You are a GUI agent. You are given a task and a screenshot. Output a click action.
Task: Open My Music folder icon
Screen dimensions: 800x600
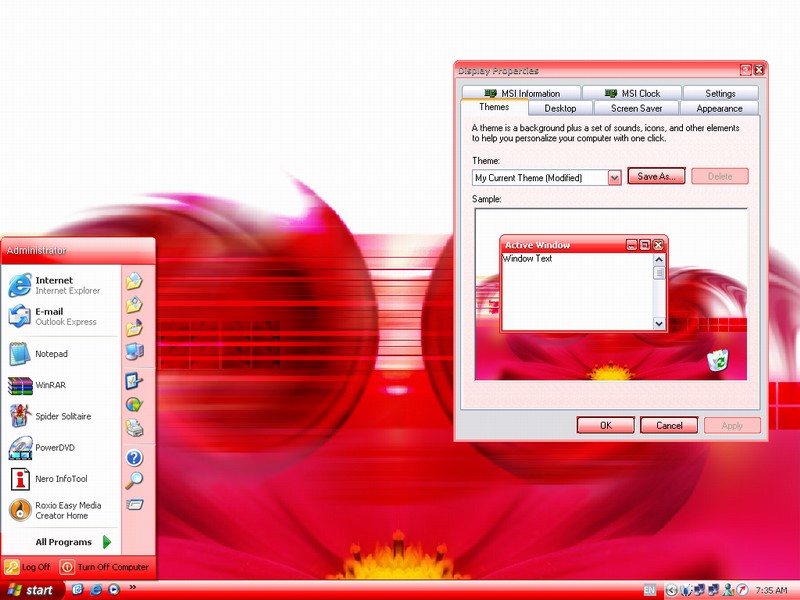click(x=134, y=328)
